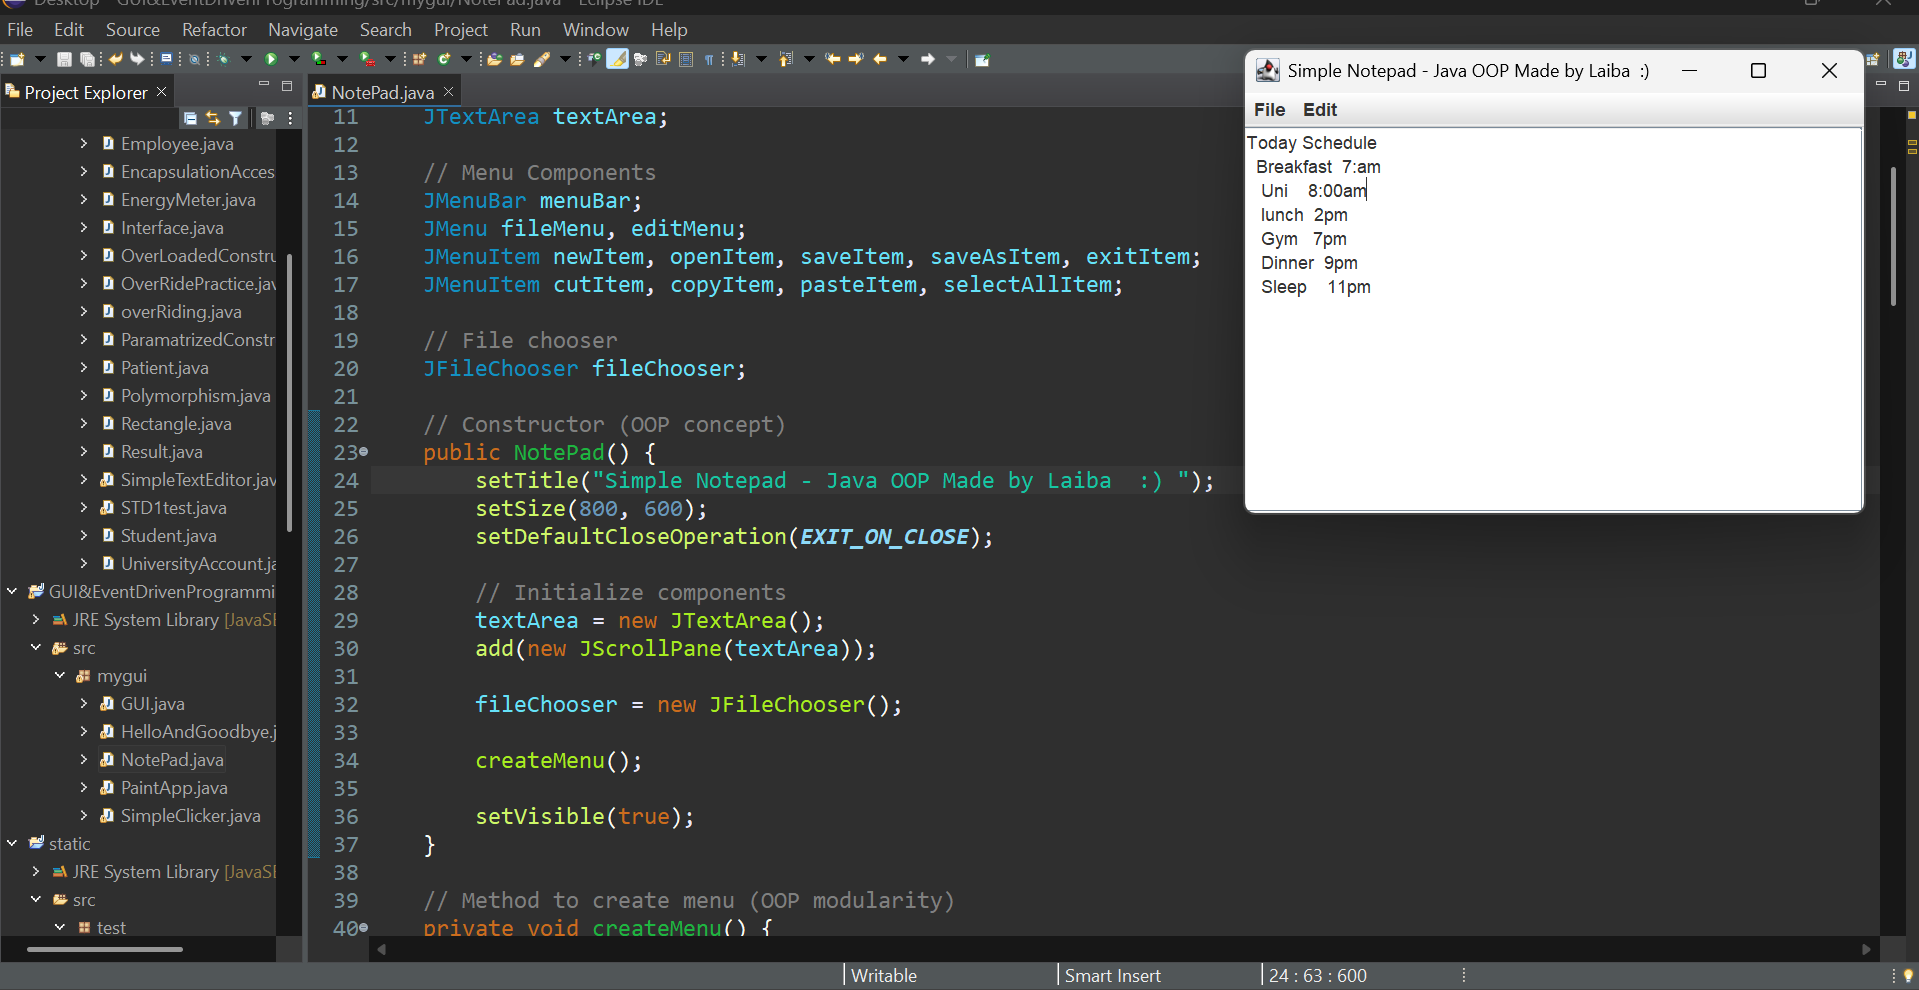Toggle Show Whitespace Characters with the pilcrow icon

pos(709,59)
